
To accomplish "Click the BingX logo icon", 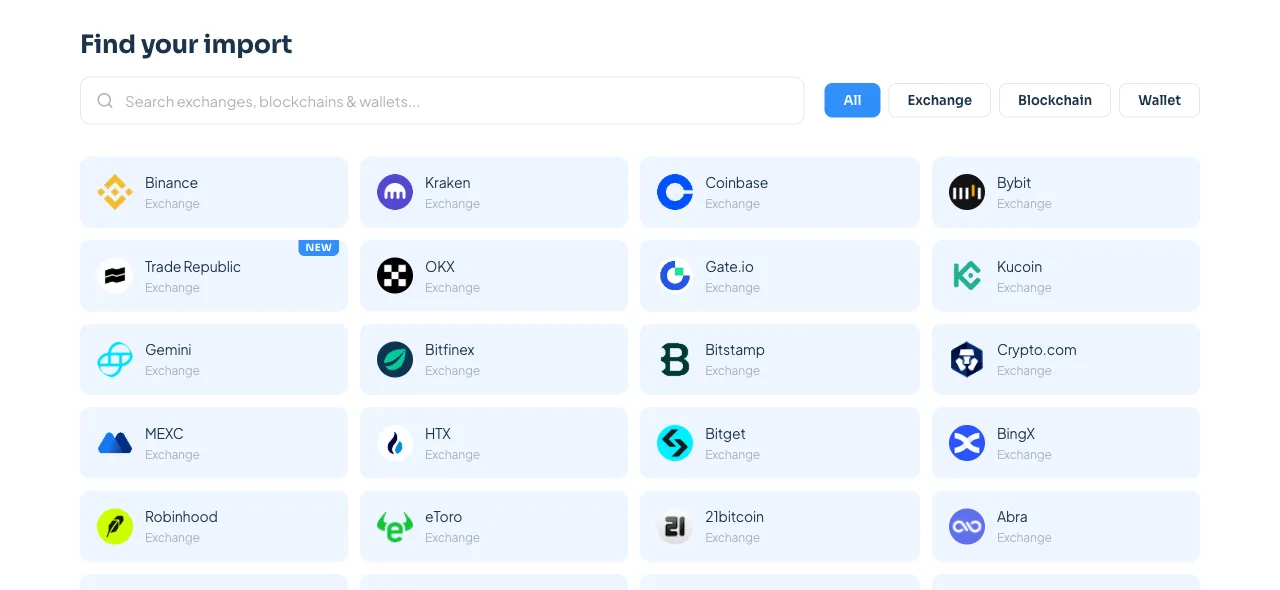I will tap(967, 443).
